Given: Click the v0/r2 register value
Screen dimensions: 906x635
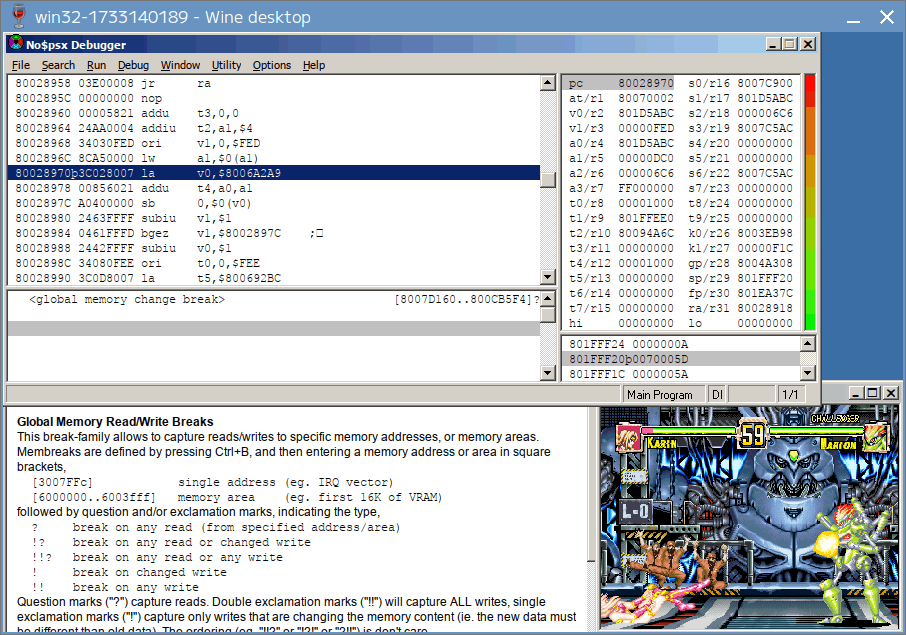Looking at the screenshot, I should pos(645,113).
